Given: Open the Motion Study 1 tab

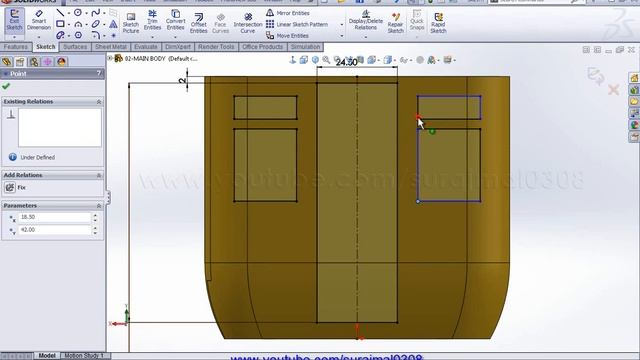Looking at the screenshot, I should point(84,356).
